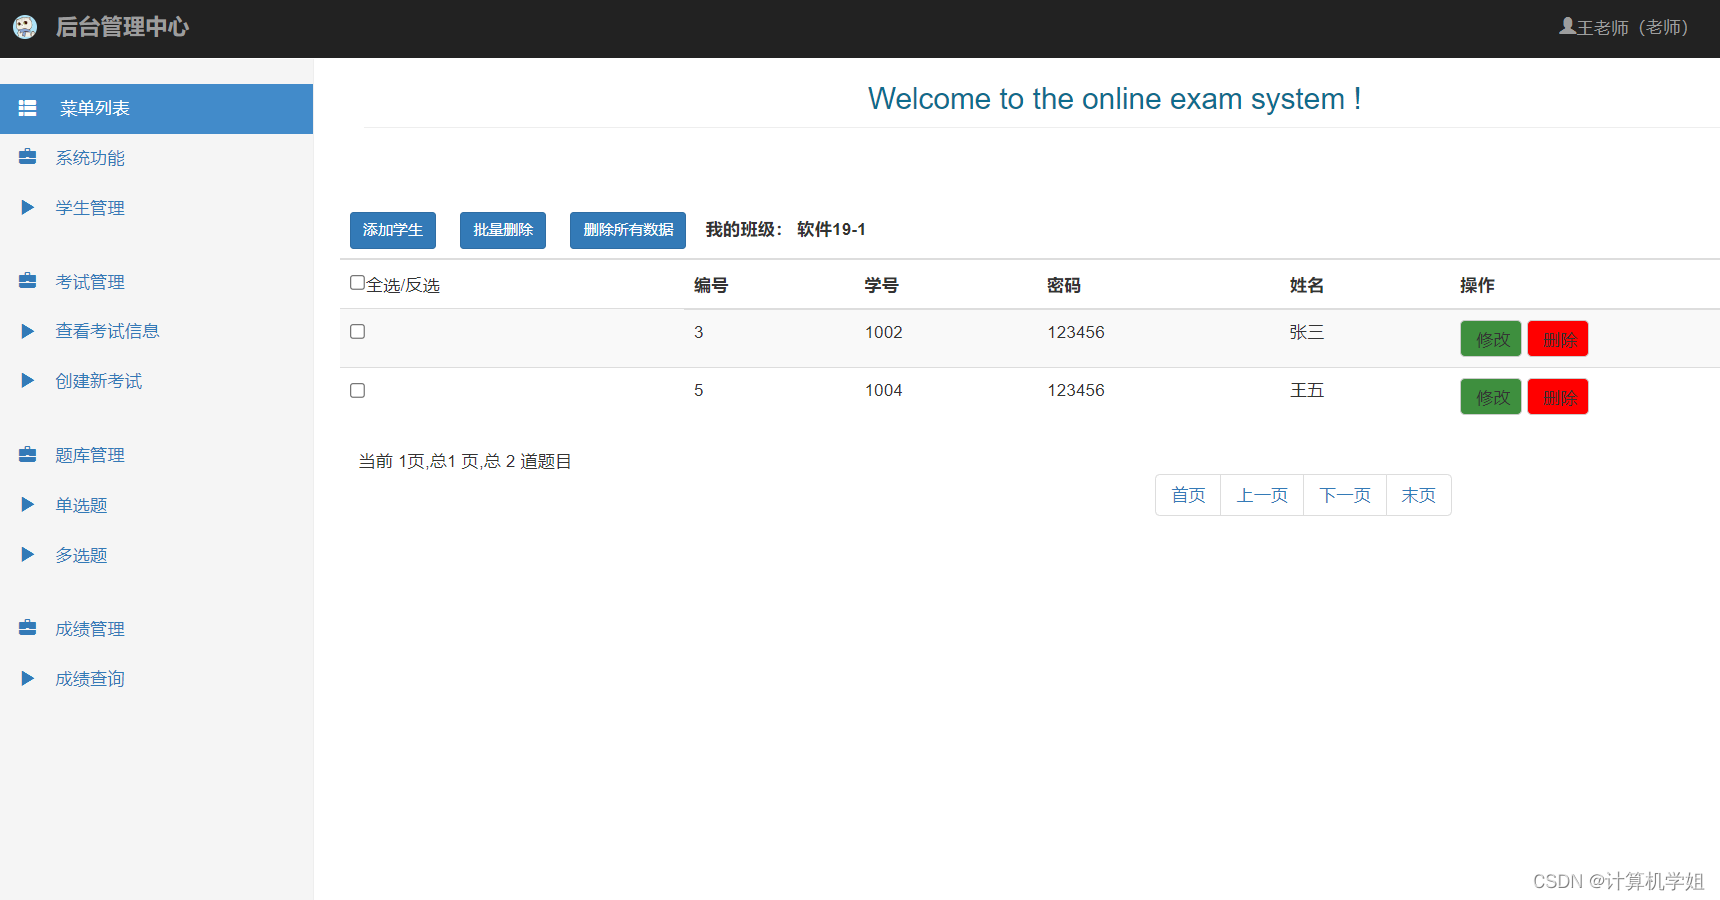Click the Welcome to the online exam system heading
The height and width of the screenshot is (900, 1720).
[1114, 99]
